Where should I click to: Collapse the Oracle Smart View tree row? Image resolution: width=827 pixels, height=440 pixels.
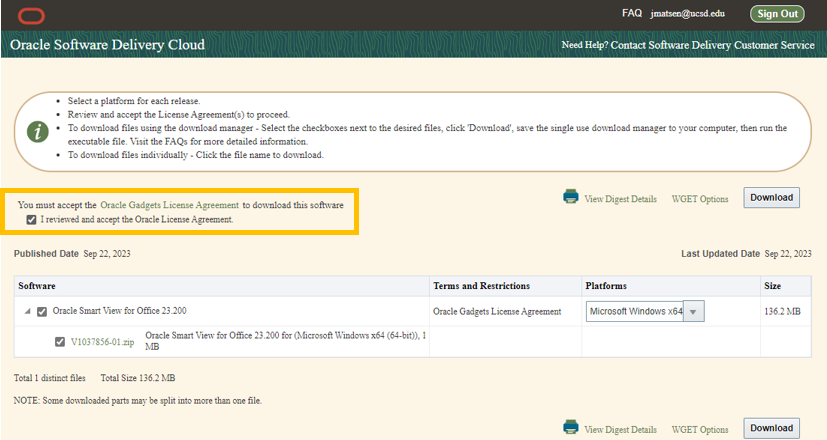coord(26,312)
